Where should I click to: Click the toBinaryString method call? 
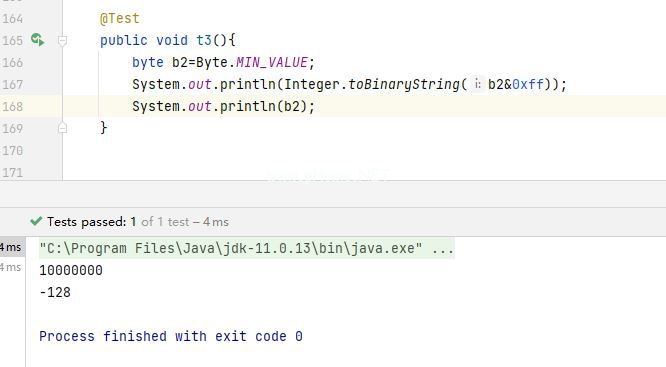pos(404,85)
